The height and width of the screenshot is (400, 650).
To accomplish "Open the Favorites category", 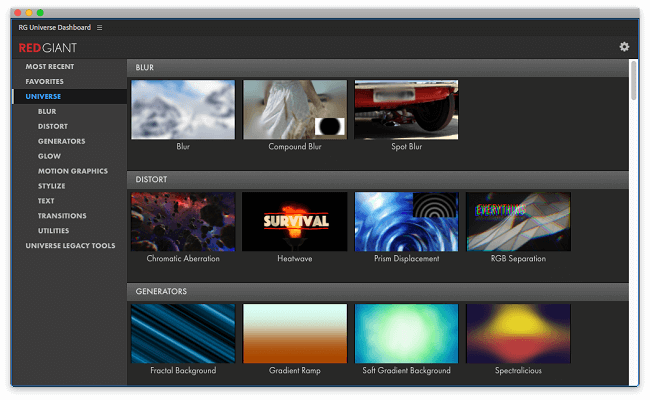I will click(44, 81).
